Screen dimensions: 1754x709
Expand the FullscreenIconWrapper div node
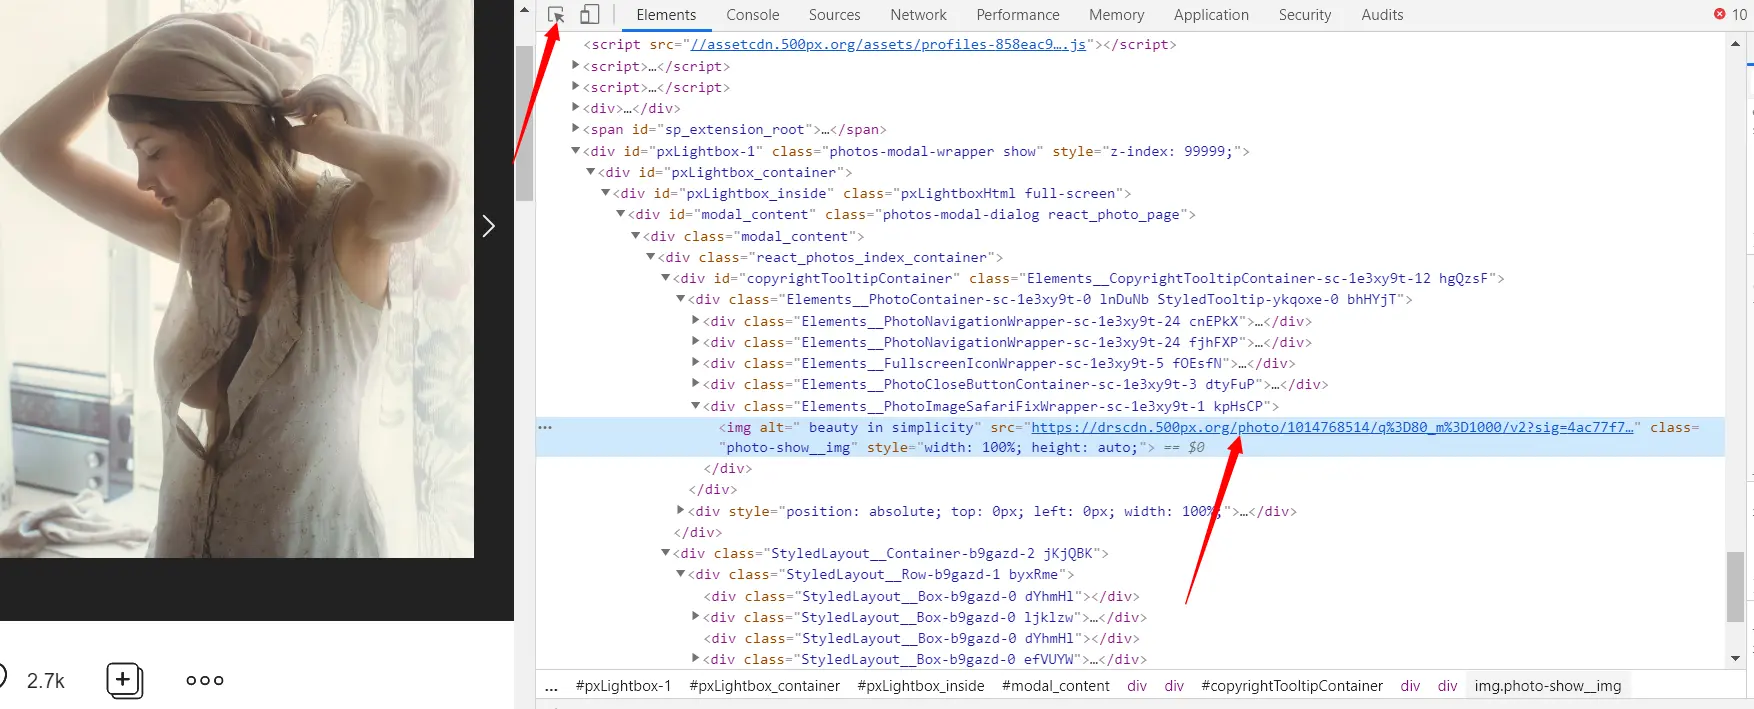(696, 363)
